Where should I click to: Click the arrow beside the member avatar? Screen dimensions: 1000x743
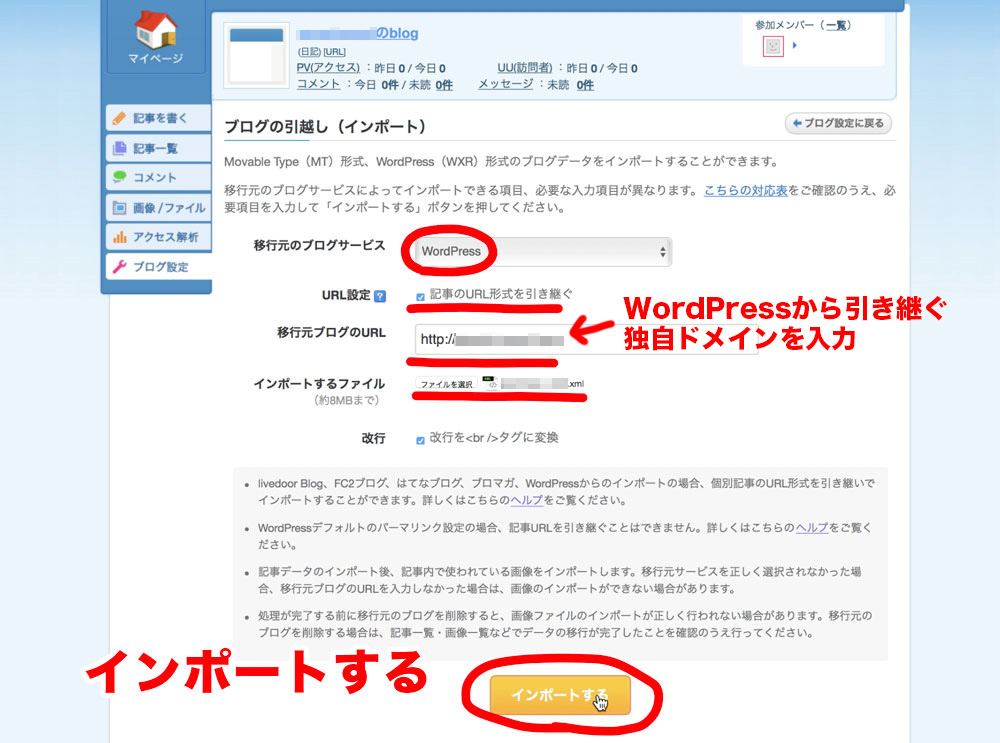795,46
